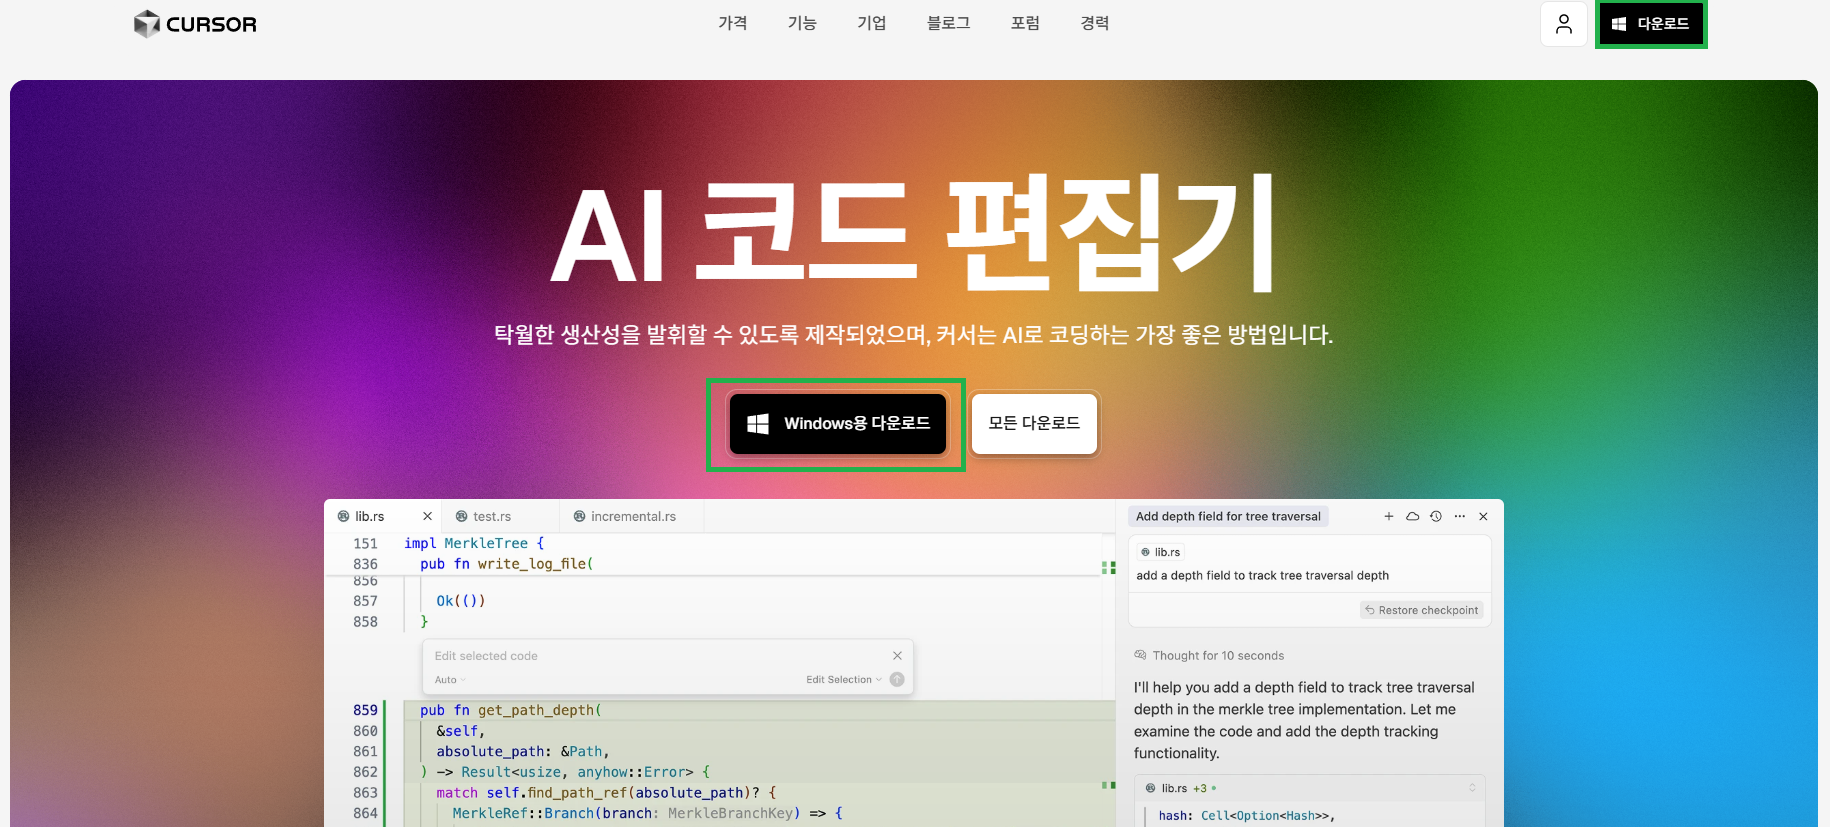Click 'impl MerkleTree {' code line

(474, 543)
